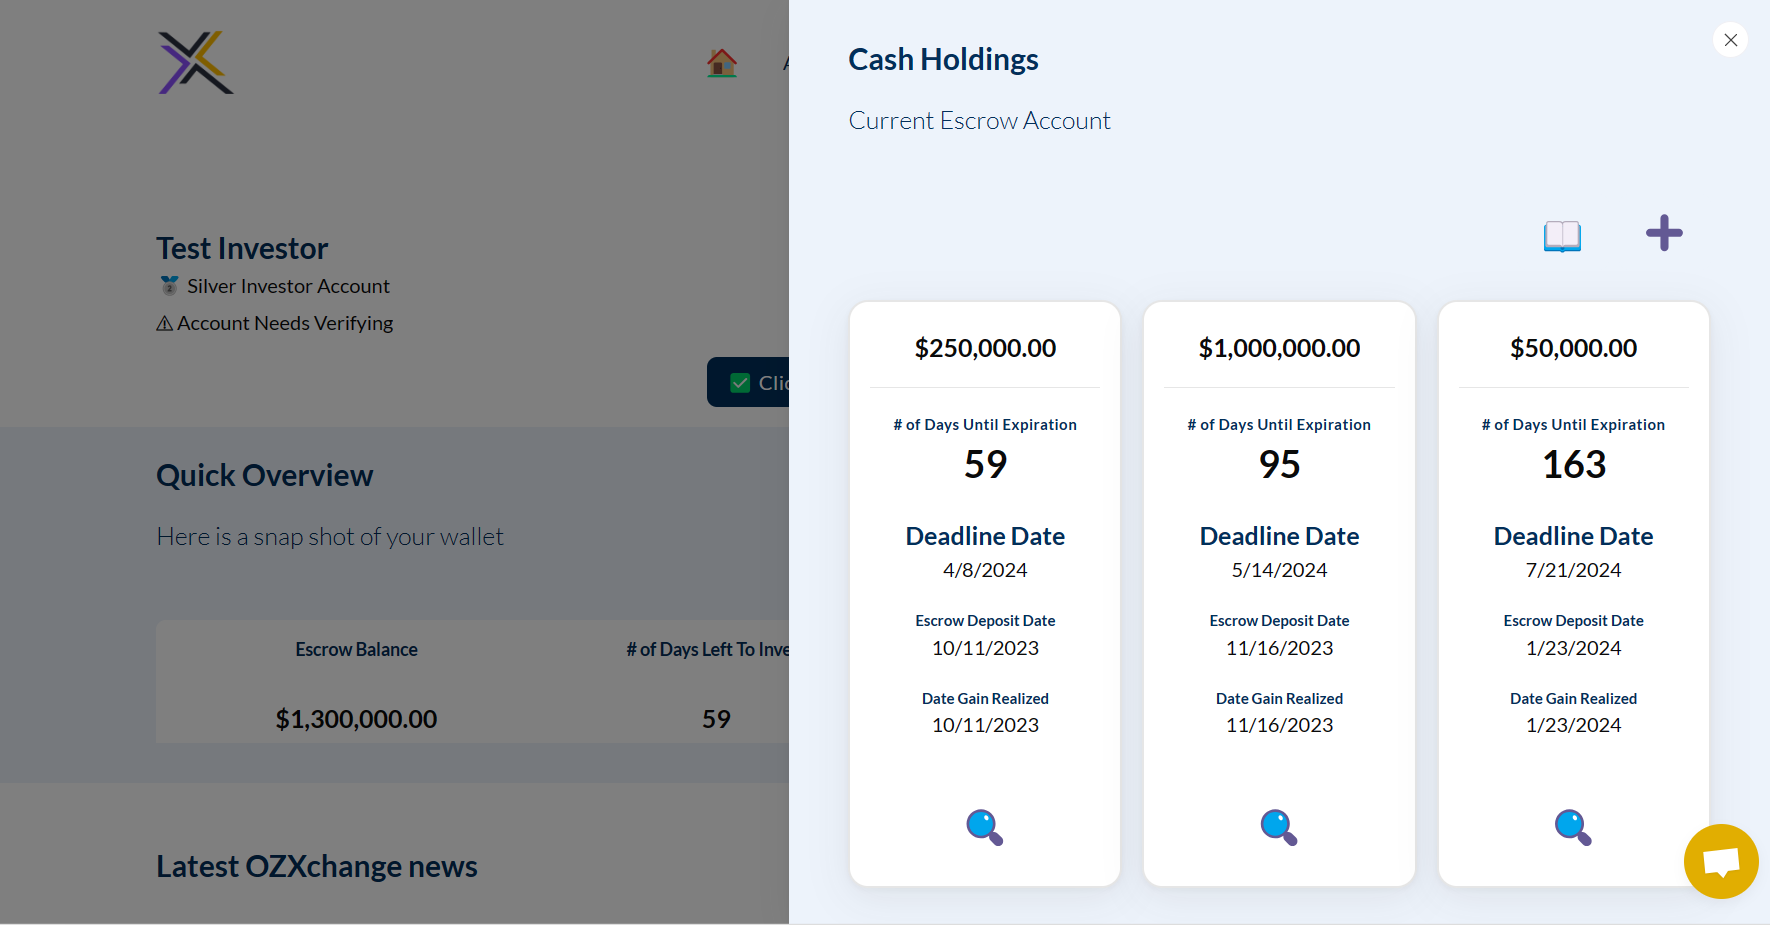This screenshot has width=1770, height=925.
Task: View details of the $250,000.00 holding magnifier
Action: tap(984, 827)
